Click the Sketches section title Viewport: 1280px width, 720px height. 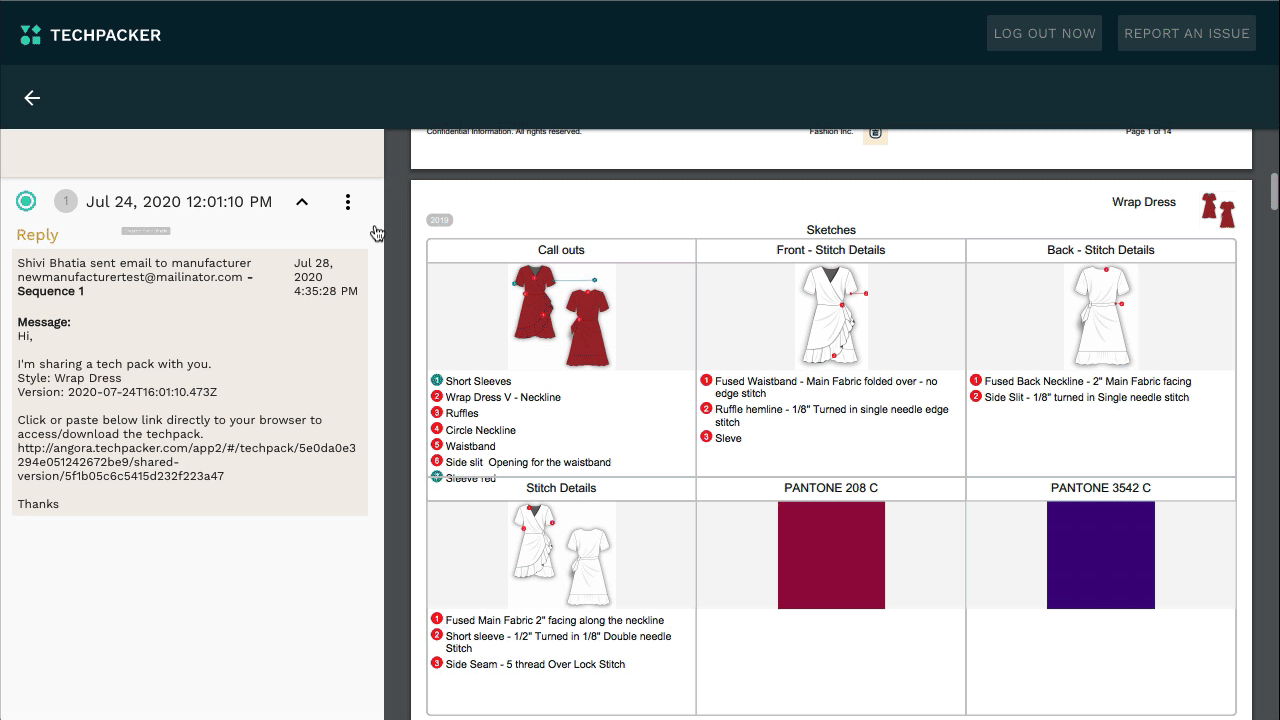831,230
